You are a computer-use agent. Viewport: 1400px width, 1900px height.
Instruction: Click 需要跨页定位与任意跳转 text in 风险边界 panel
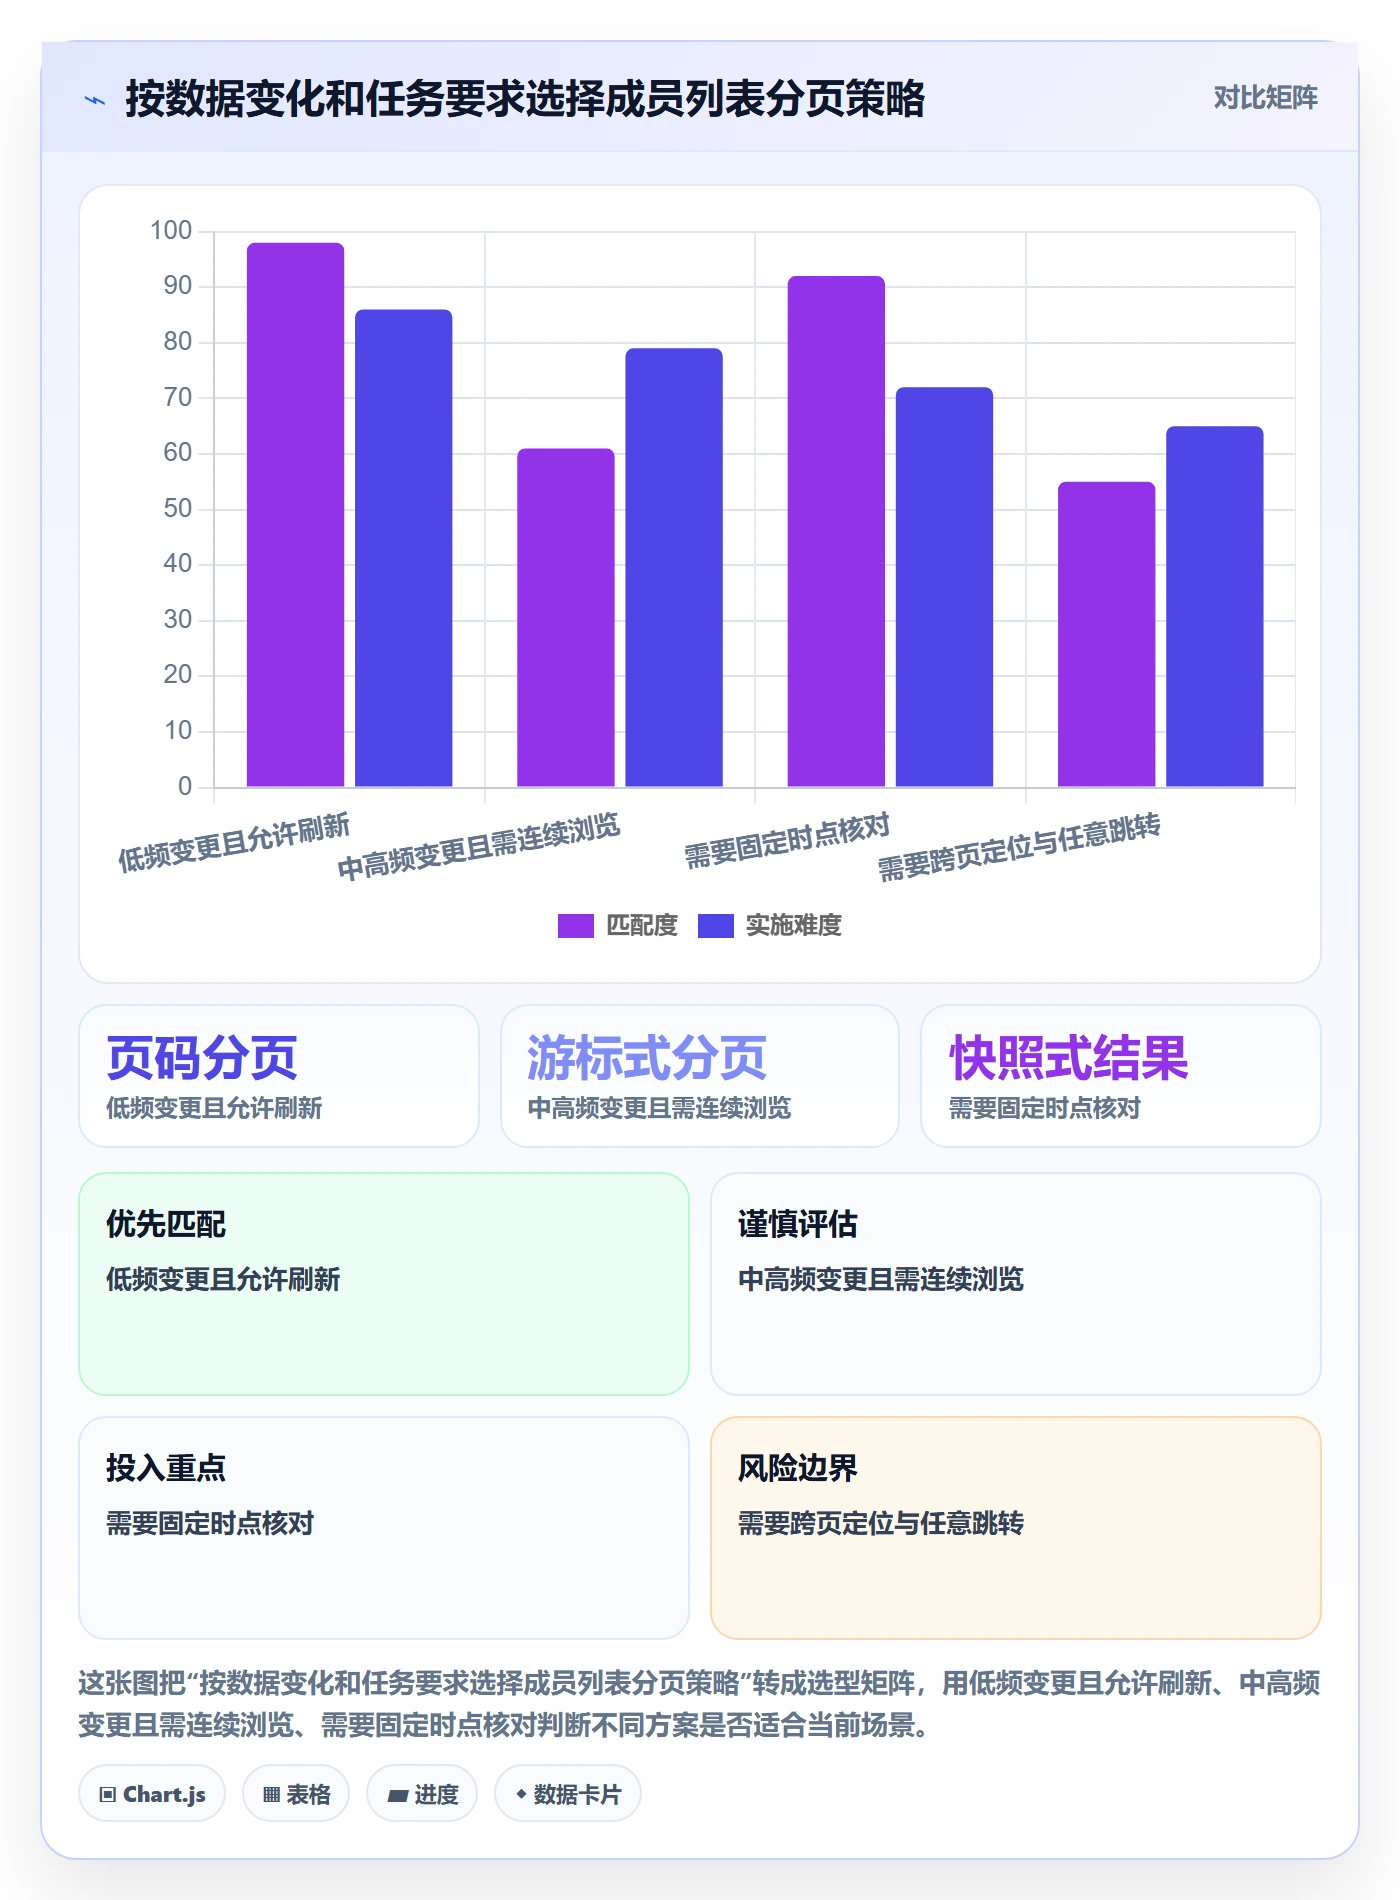click(x=881, y=1523)
